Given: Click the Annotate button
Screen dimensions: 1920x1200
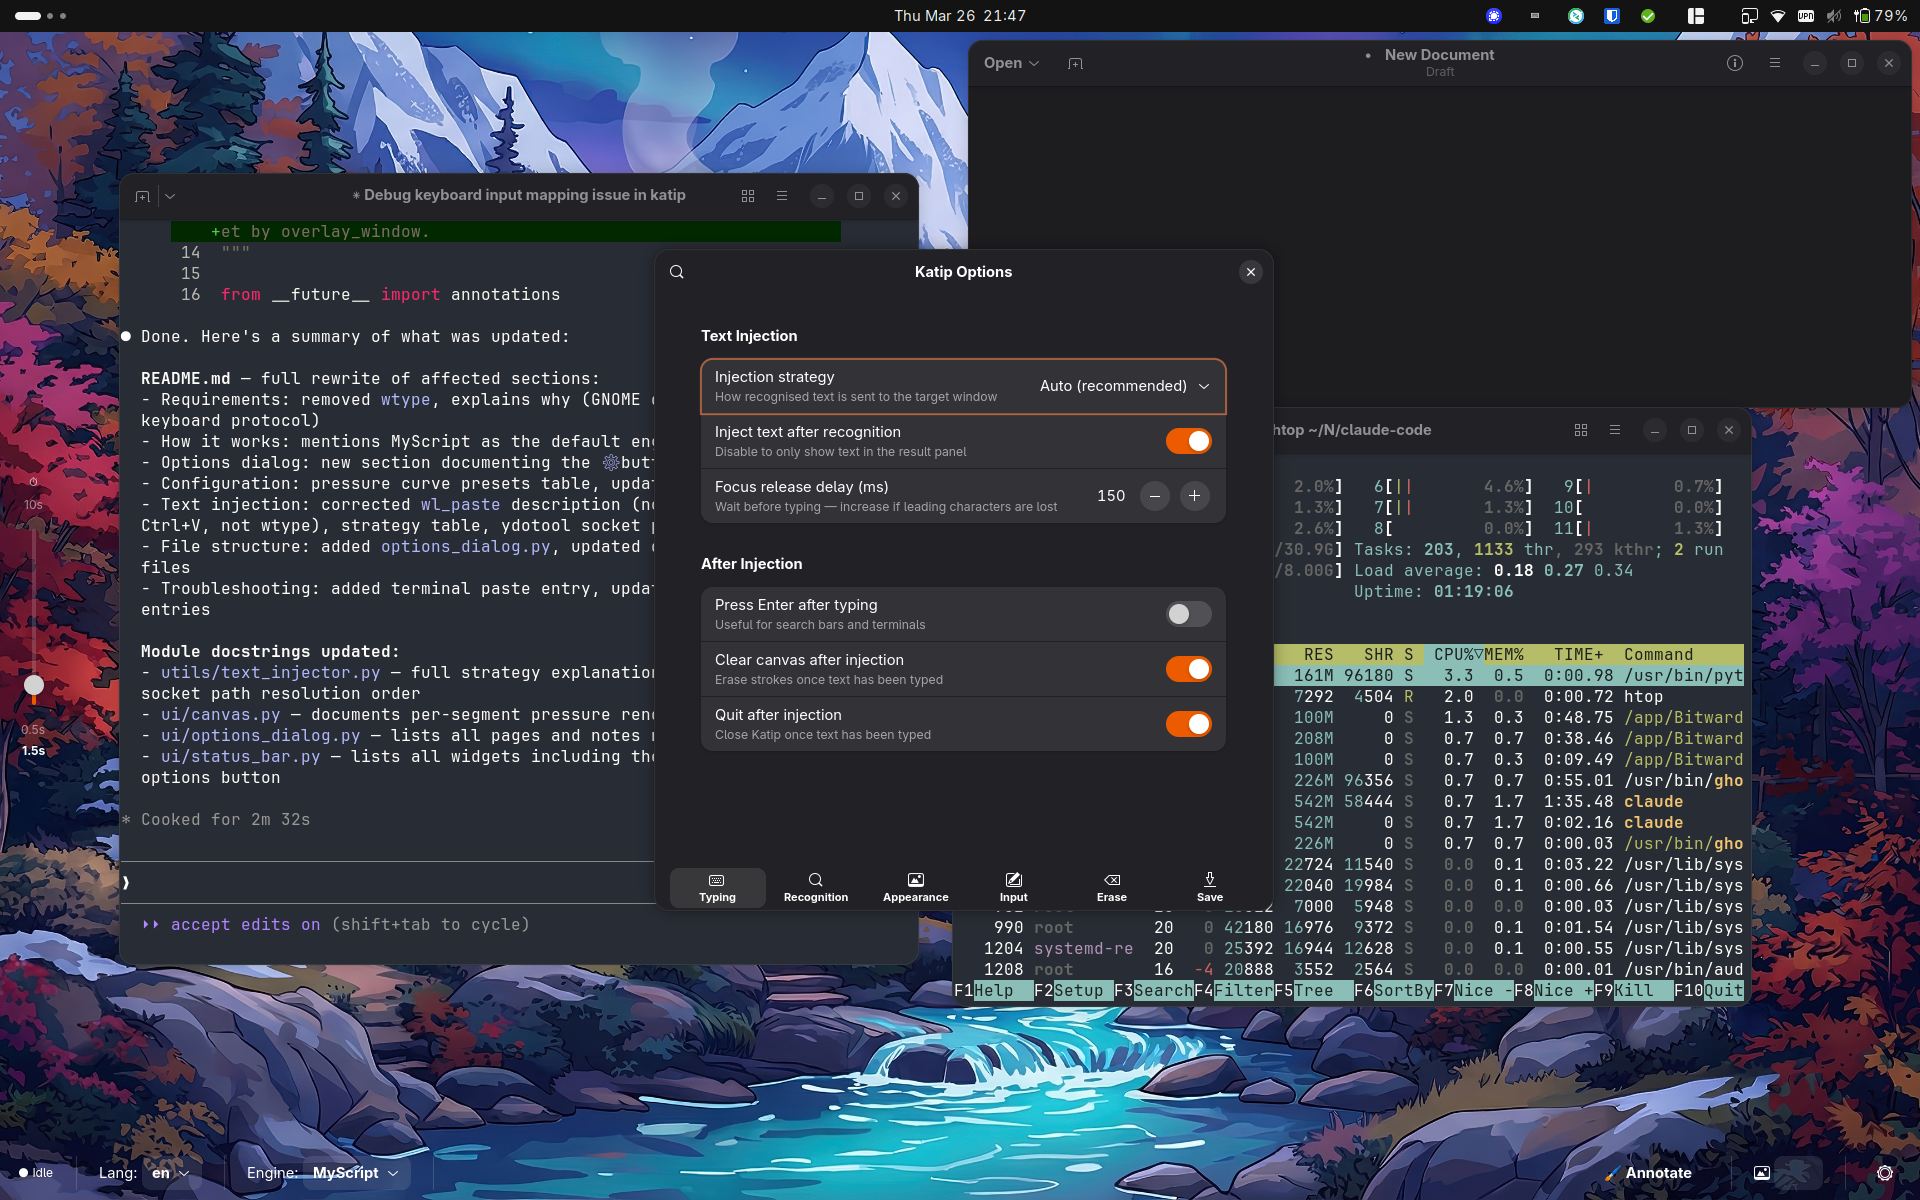Looking at the screenshot, I should (1649, 1173).
